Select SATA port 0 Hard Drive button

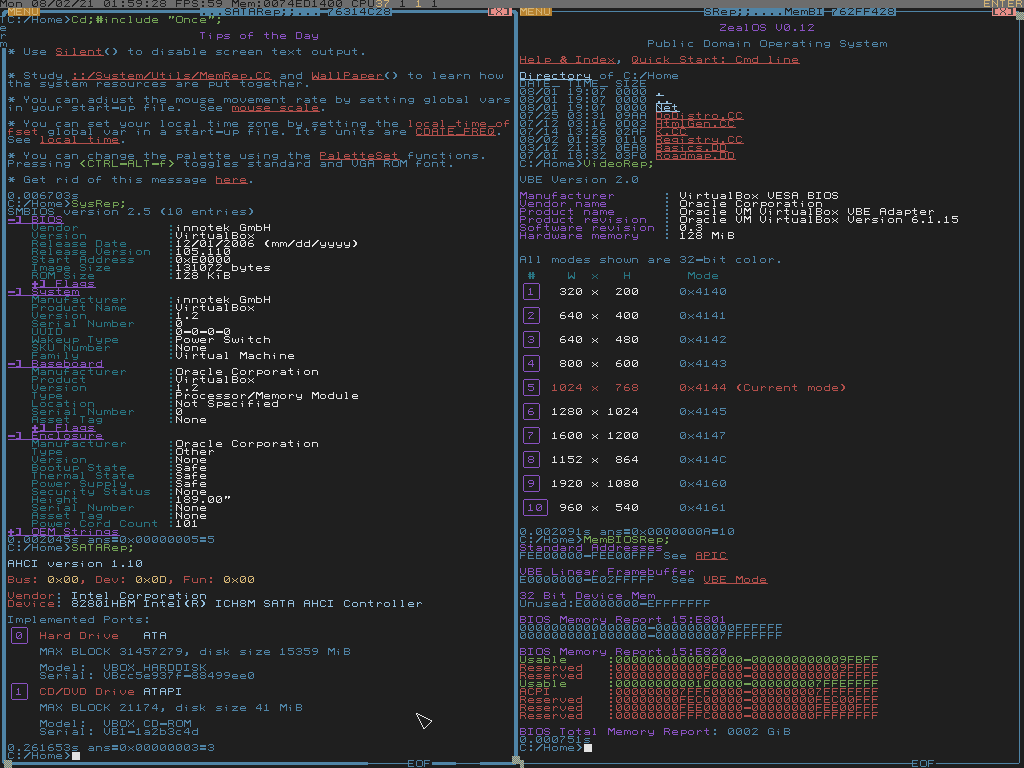[19, 635]
